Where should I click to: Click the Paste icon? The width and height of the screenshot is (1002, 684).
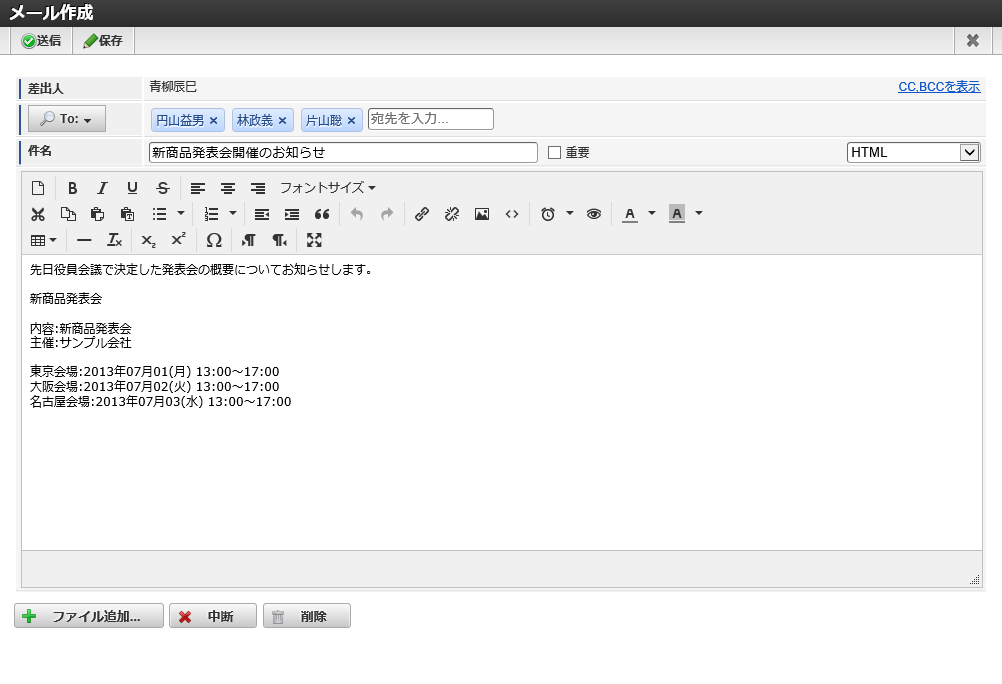97,214
